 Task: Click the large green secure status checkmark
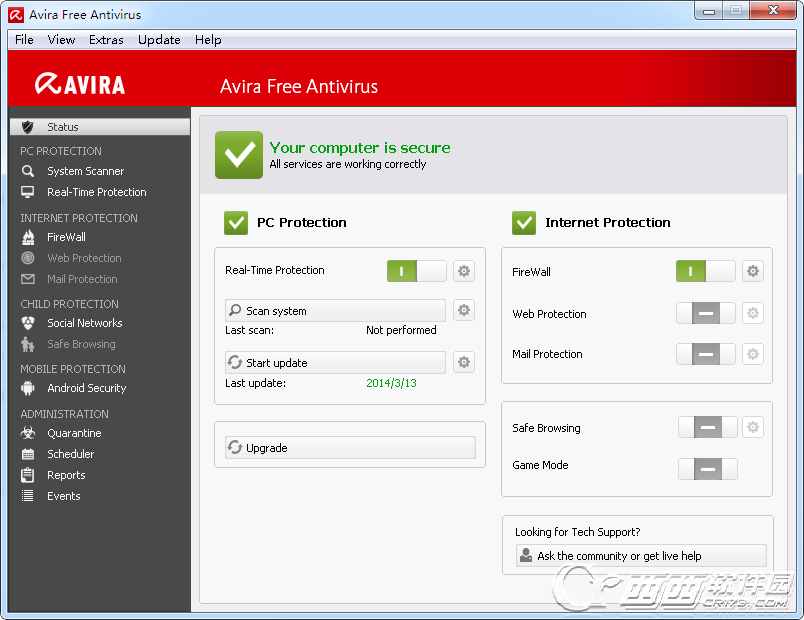[x=239, y=155]
